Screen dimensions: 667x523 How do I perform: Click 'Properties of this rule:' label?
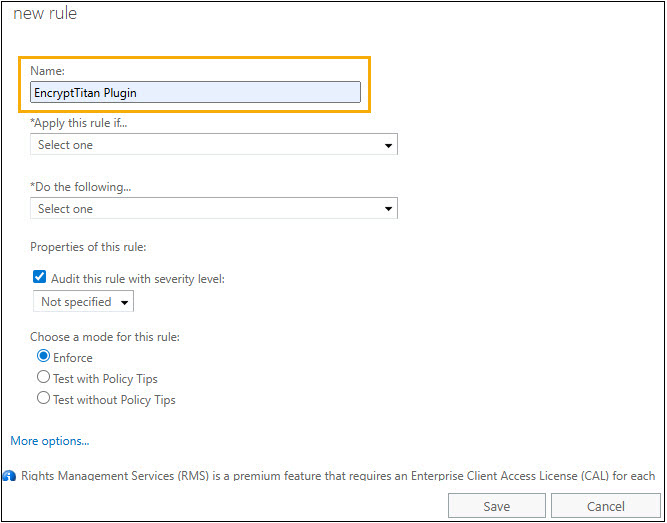88,247
